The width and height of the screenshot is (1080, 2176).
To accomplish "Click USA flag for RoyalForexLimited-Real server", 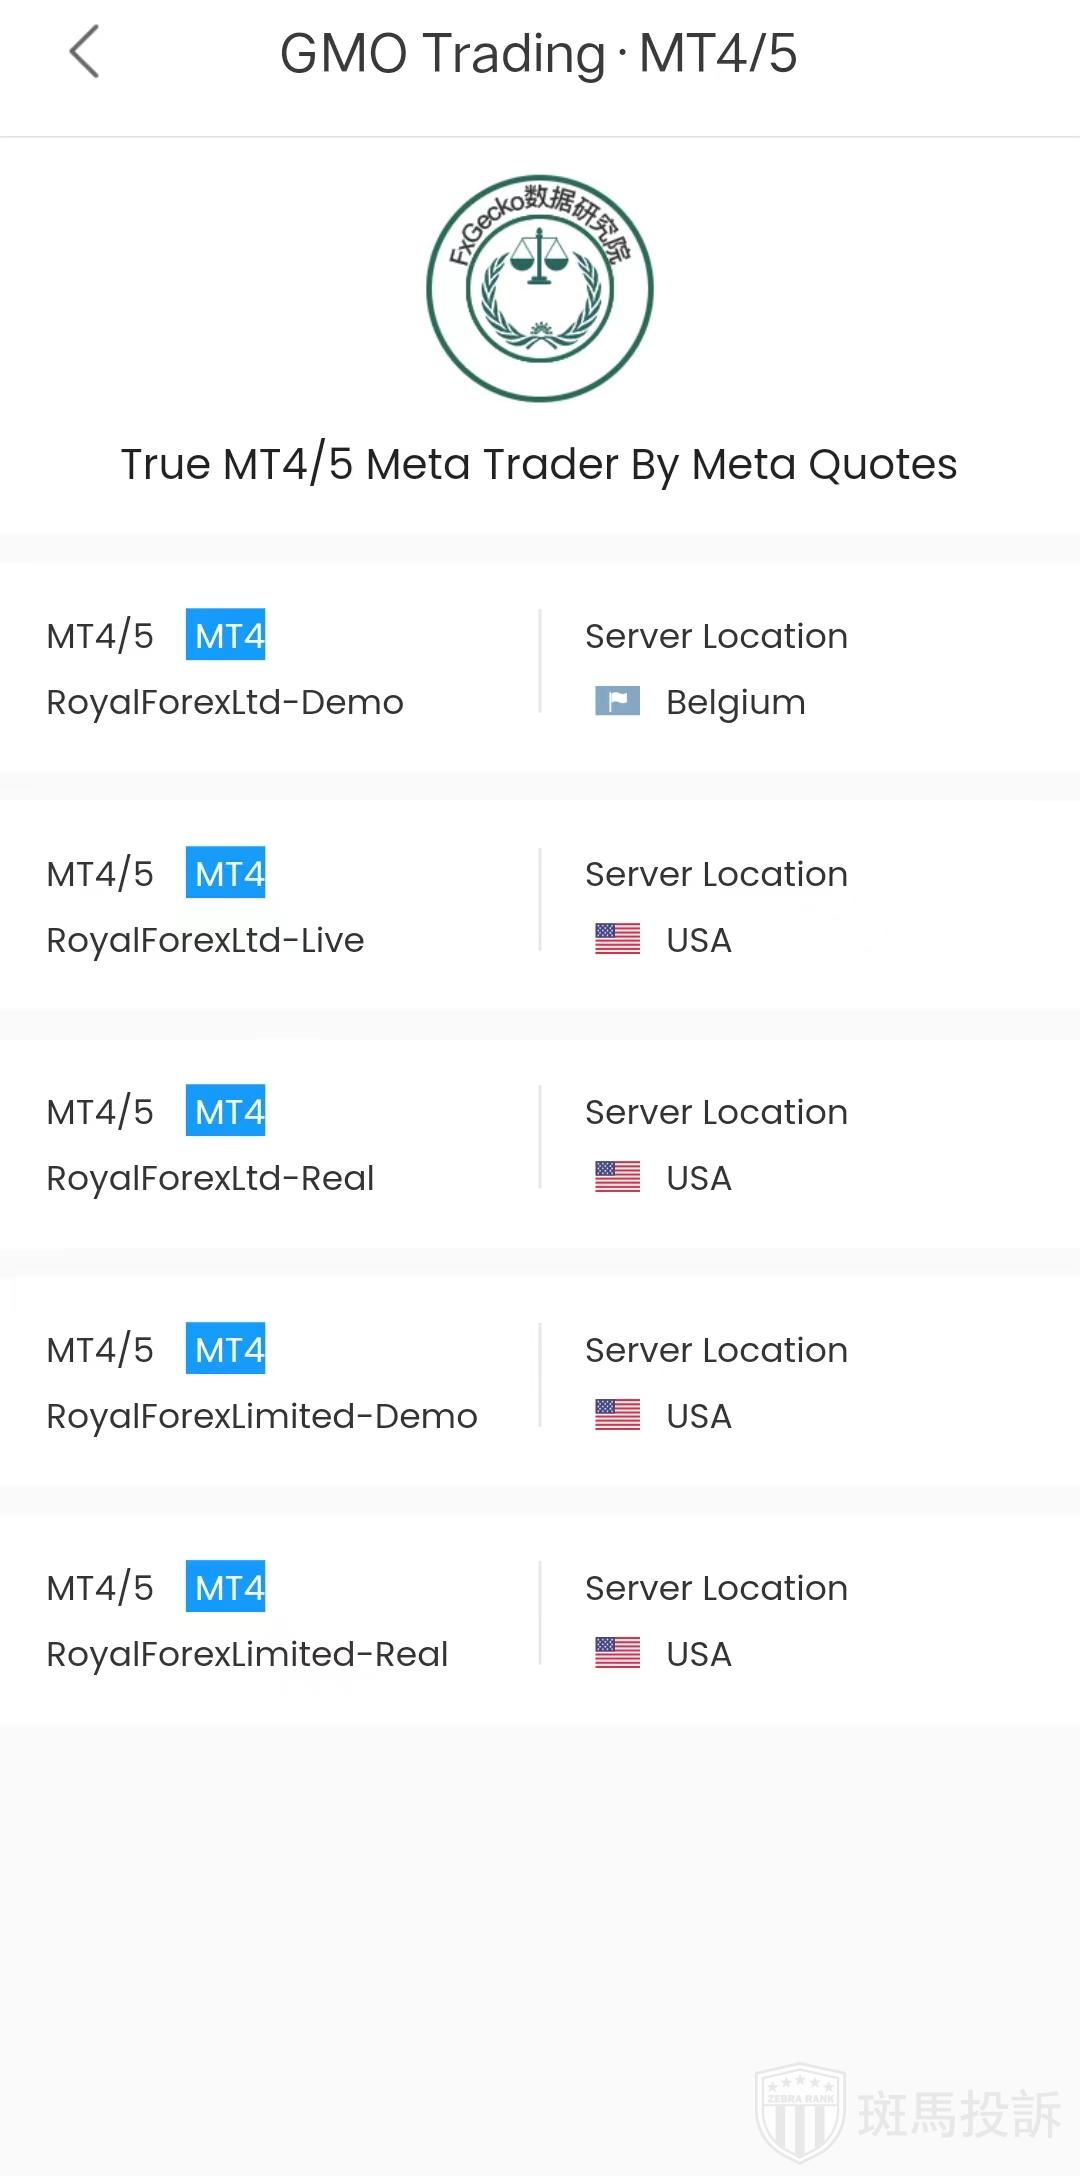I will pos(617,1654).
